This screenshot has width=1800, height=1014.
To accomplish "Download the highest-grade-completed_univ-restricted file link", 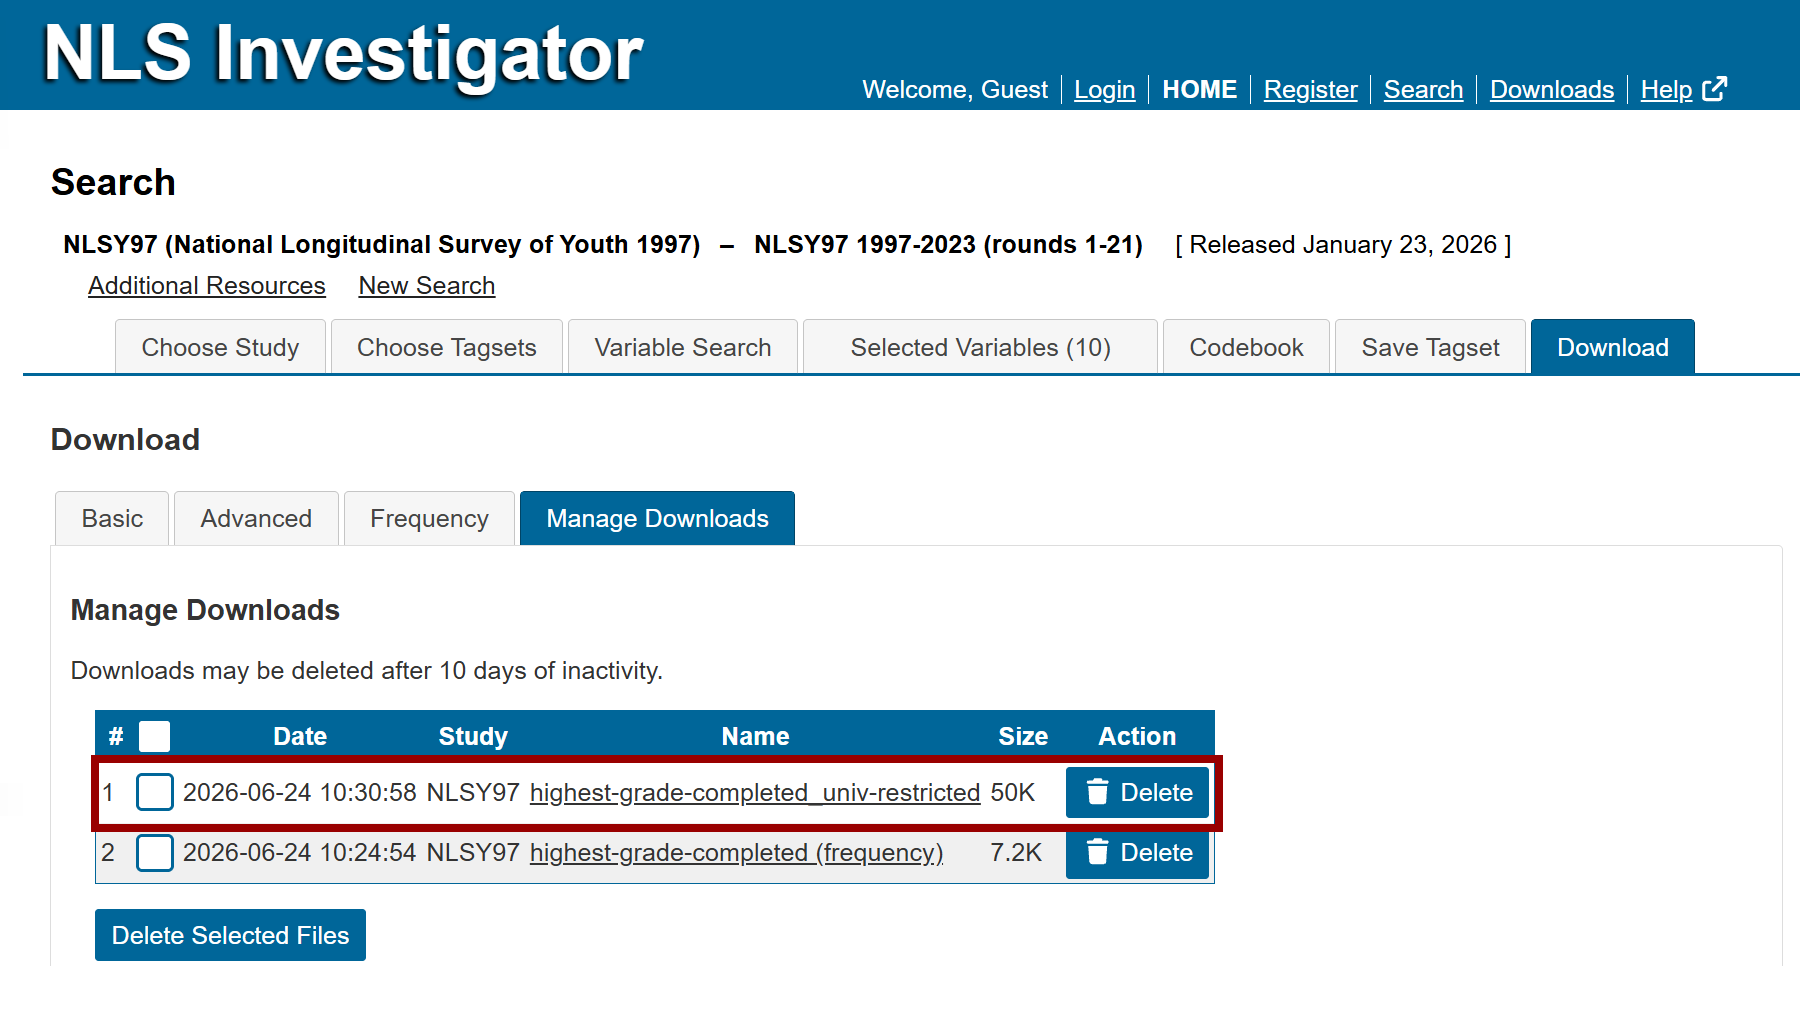I will click(755, 792).
